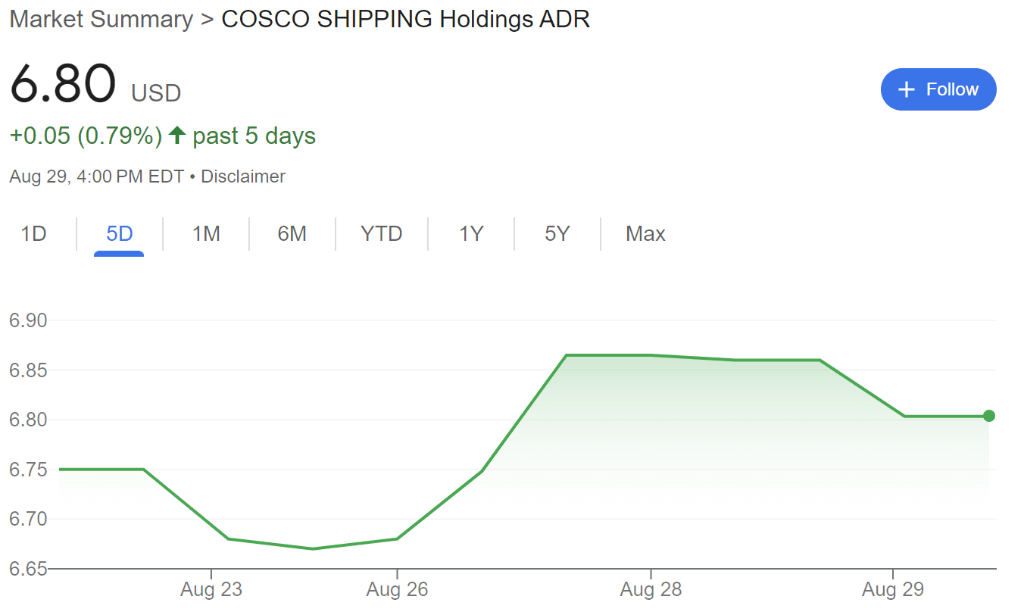The image size is (1024, 615).
Task: Show the Max range tab
Action: pos(645,234)
